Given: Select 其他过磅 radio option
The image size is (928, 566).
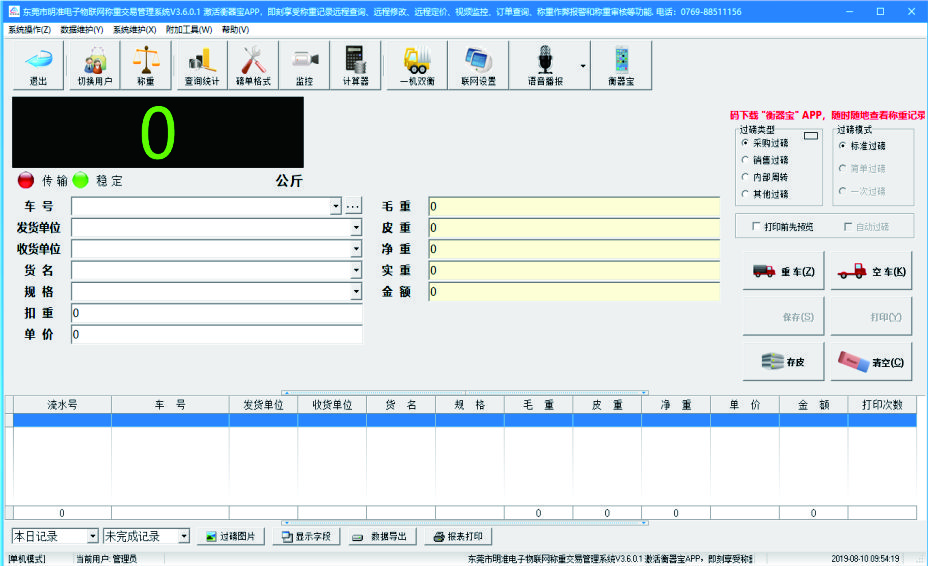Looking at the screenshot, I should pyautogui.click(x=765, y=194).
